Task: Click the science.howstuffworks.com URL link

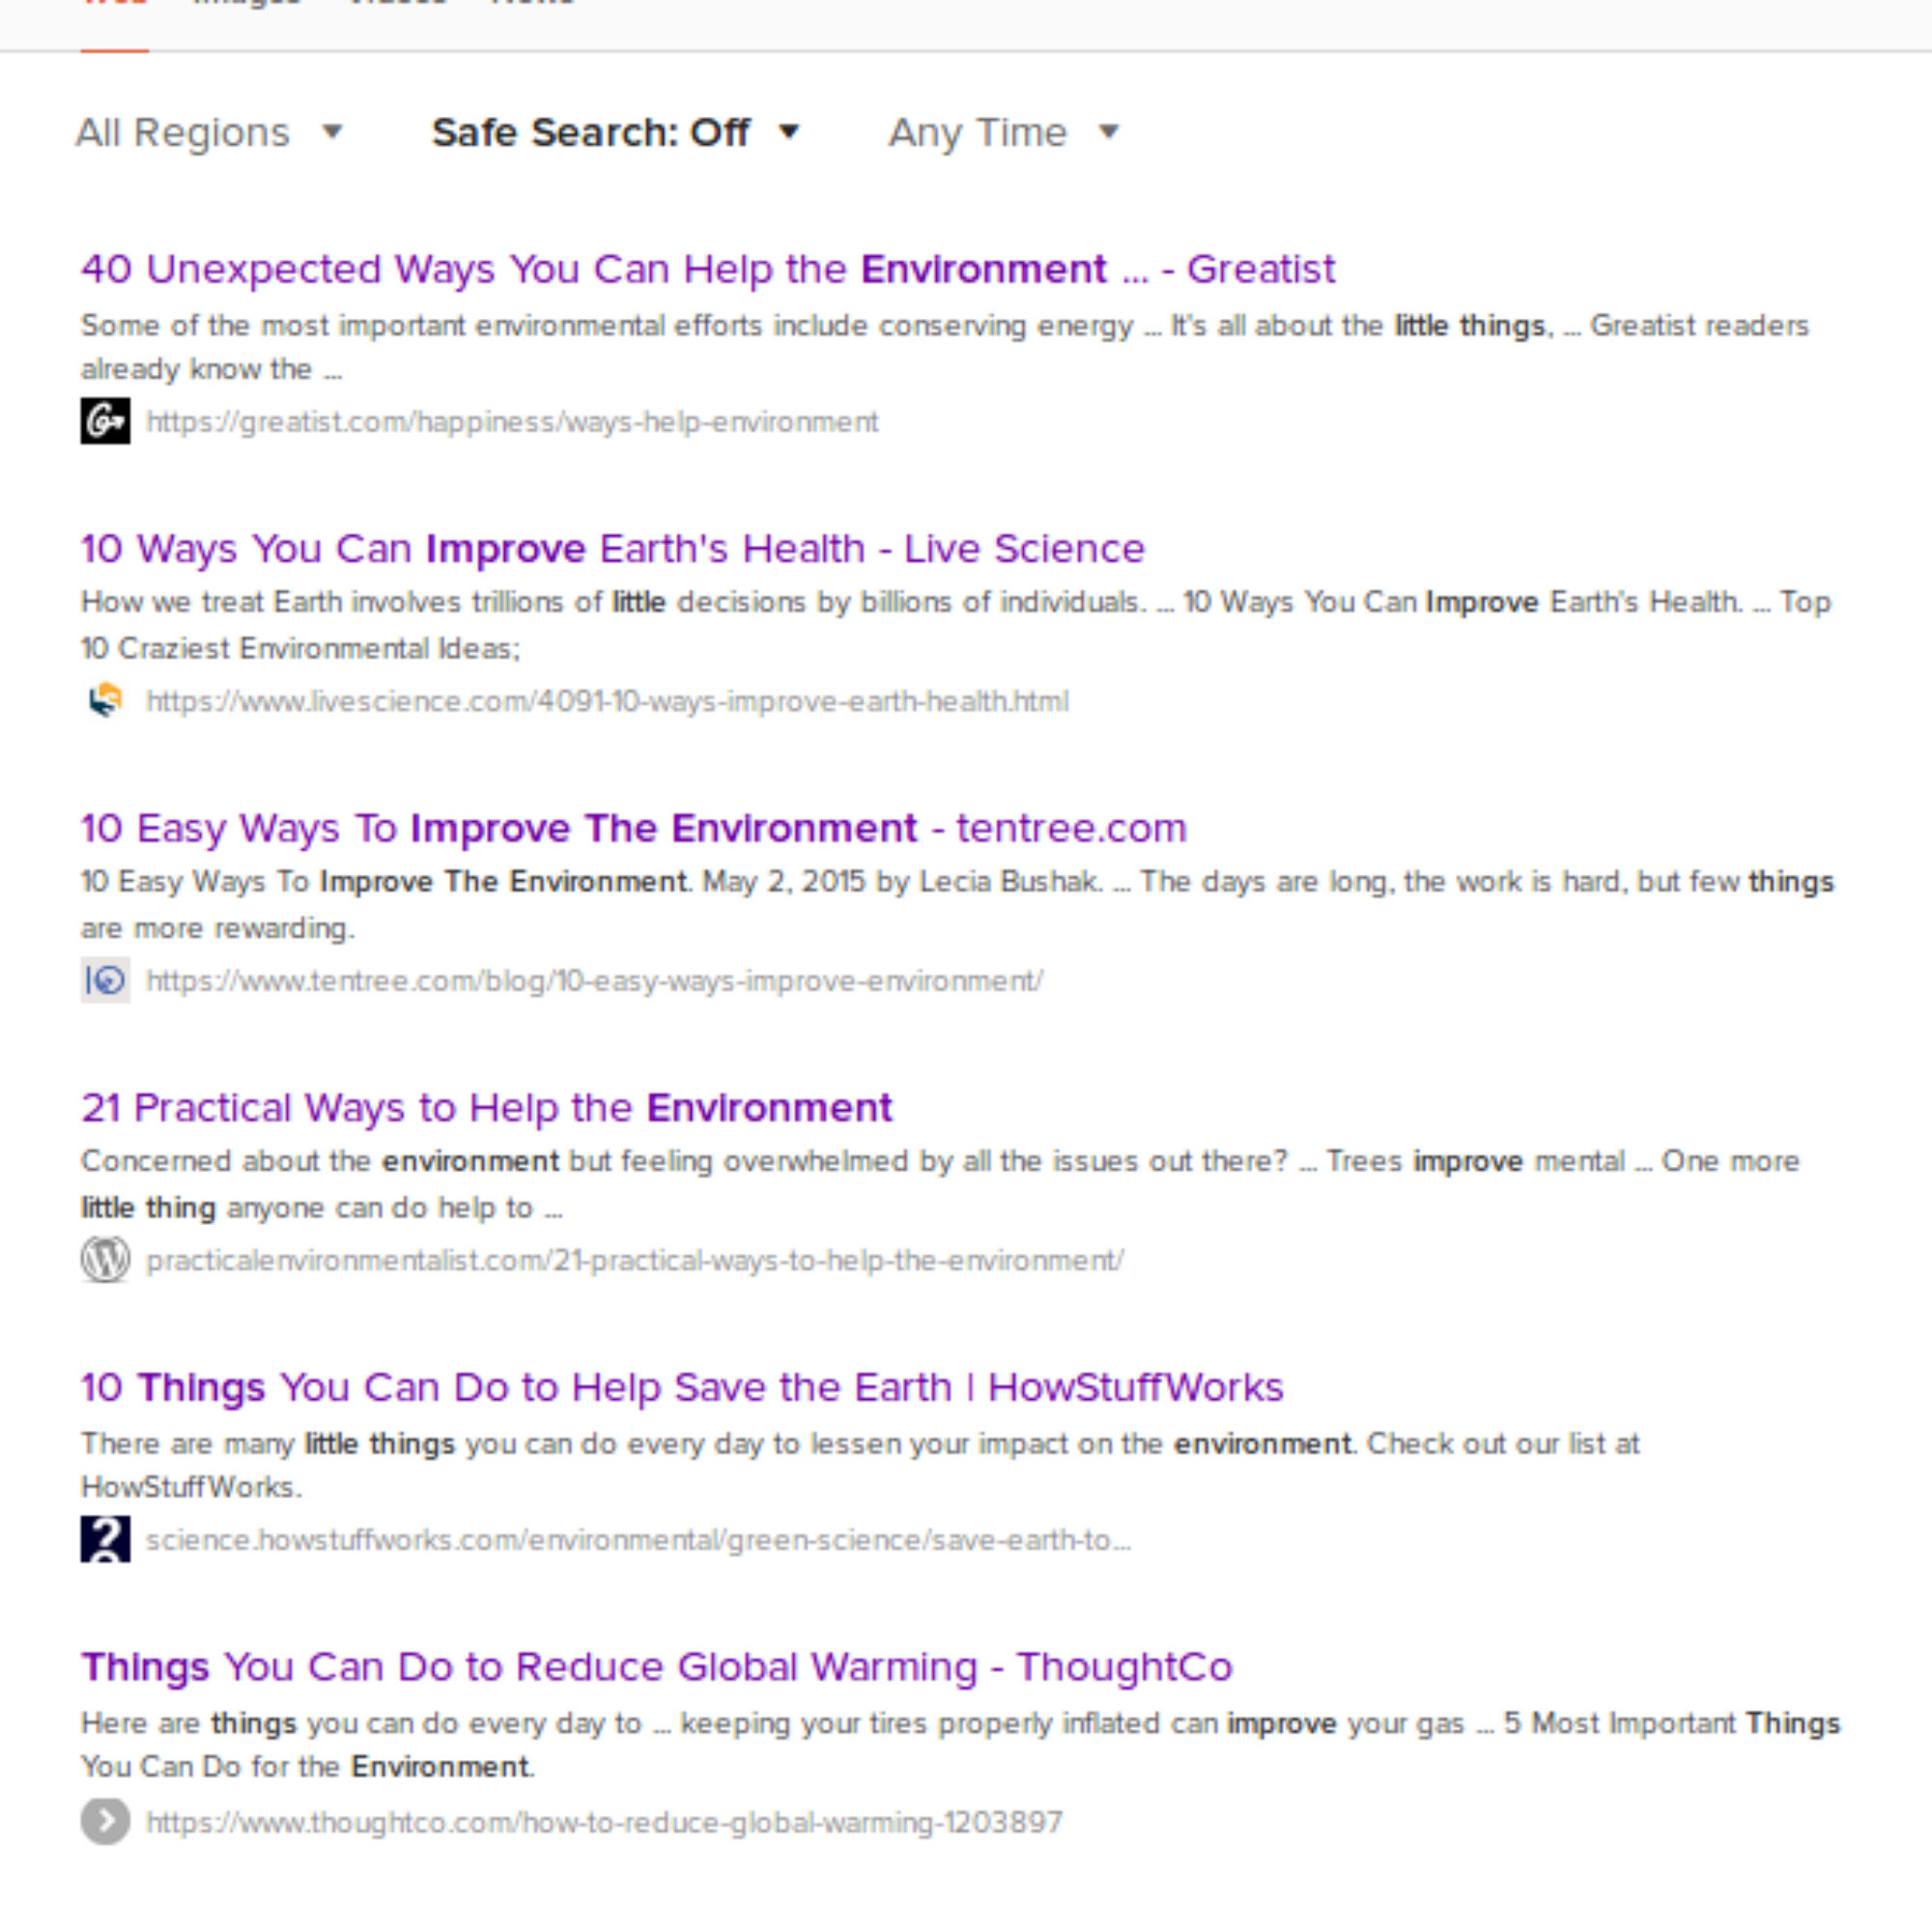Action: pos(639,1540)
